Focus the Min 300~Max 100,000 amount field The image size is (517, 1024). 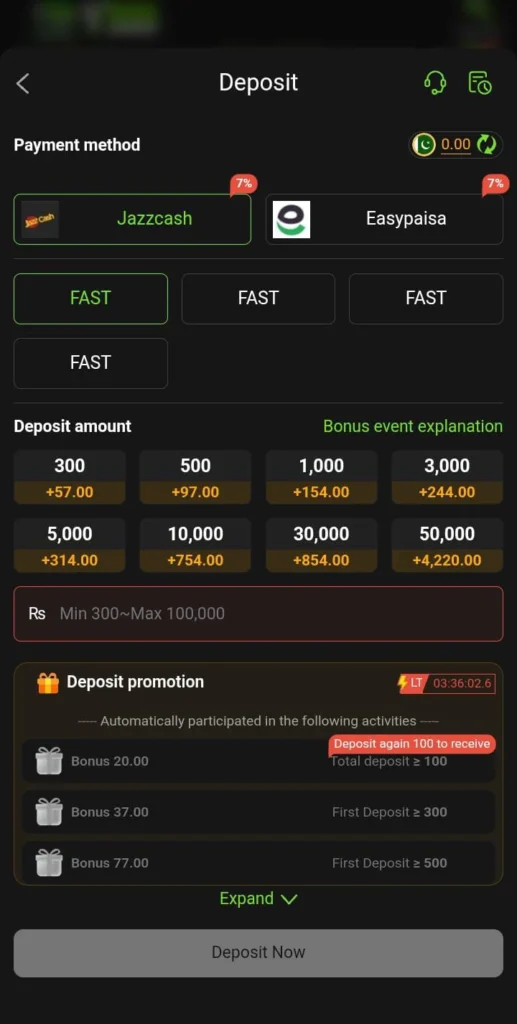pos(258,614)
